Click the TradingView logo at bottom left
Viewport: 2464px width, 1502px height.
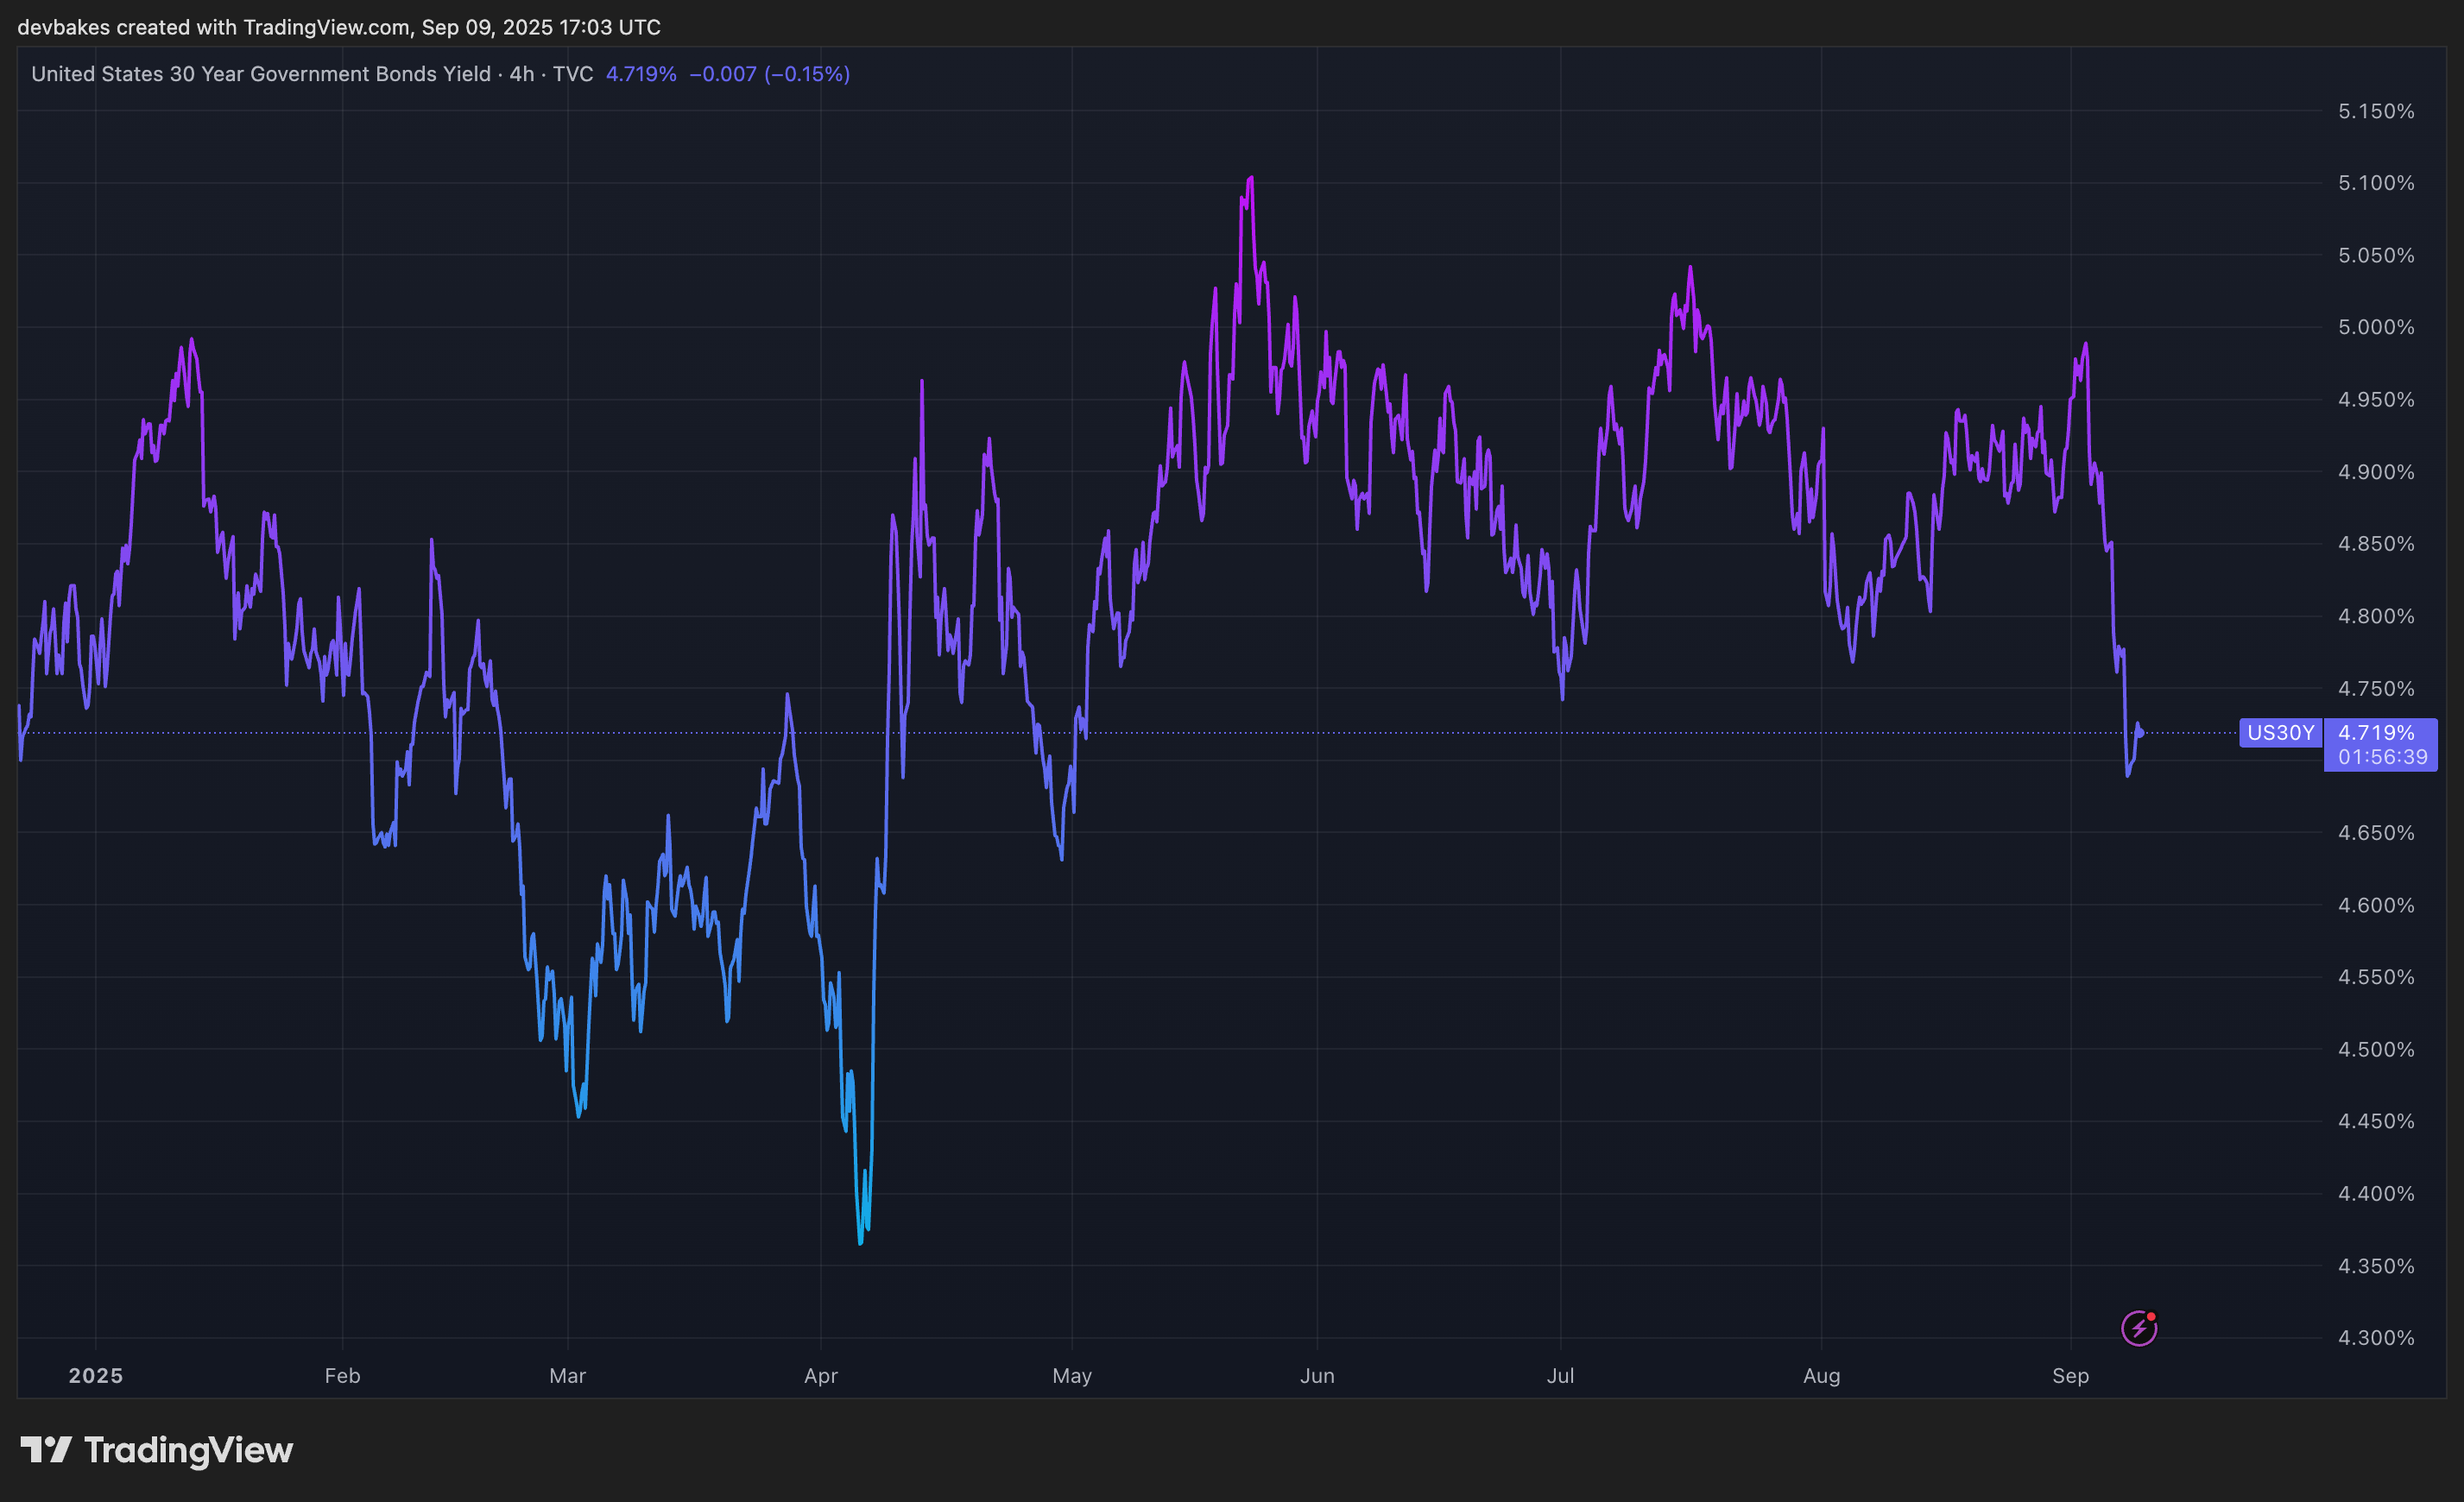pos(46,1449)
